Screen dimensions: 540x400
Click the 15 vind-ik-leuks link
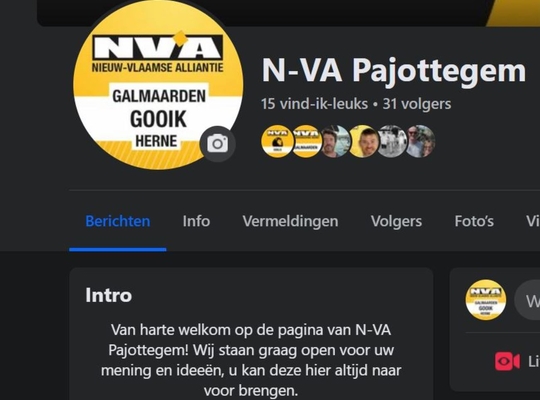point(314,104)
